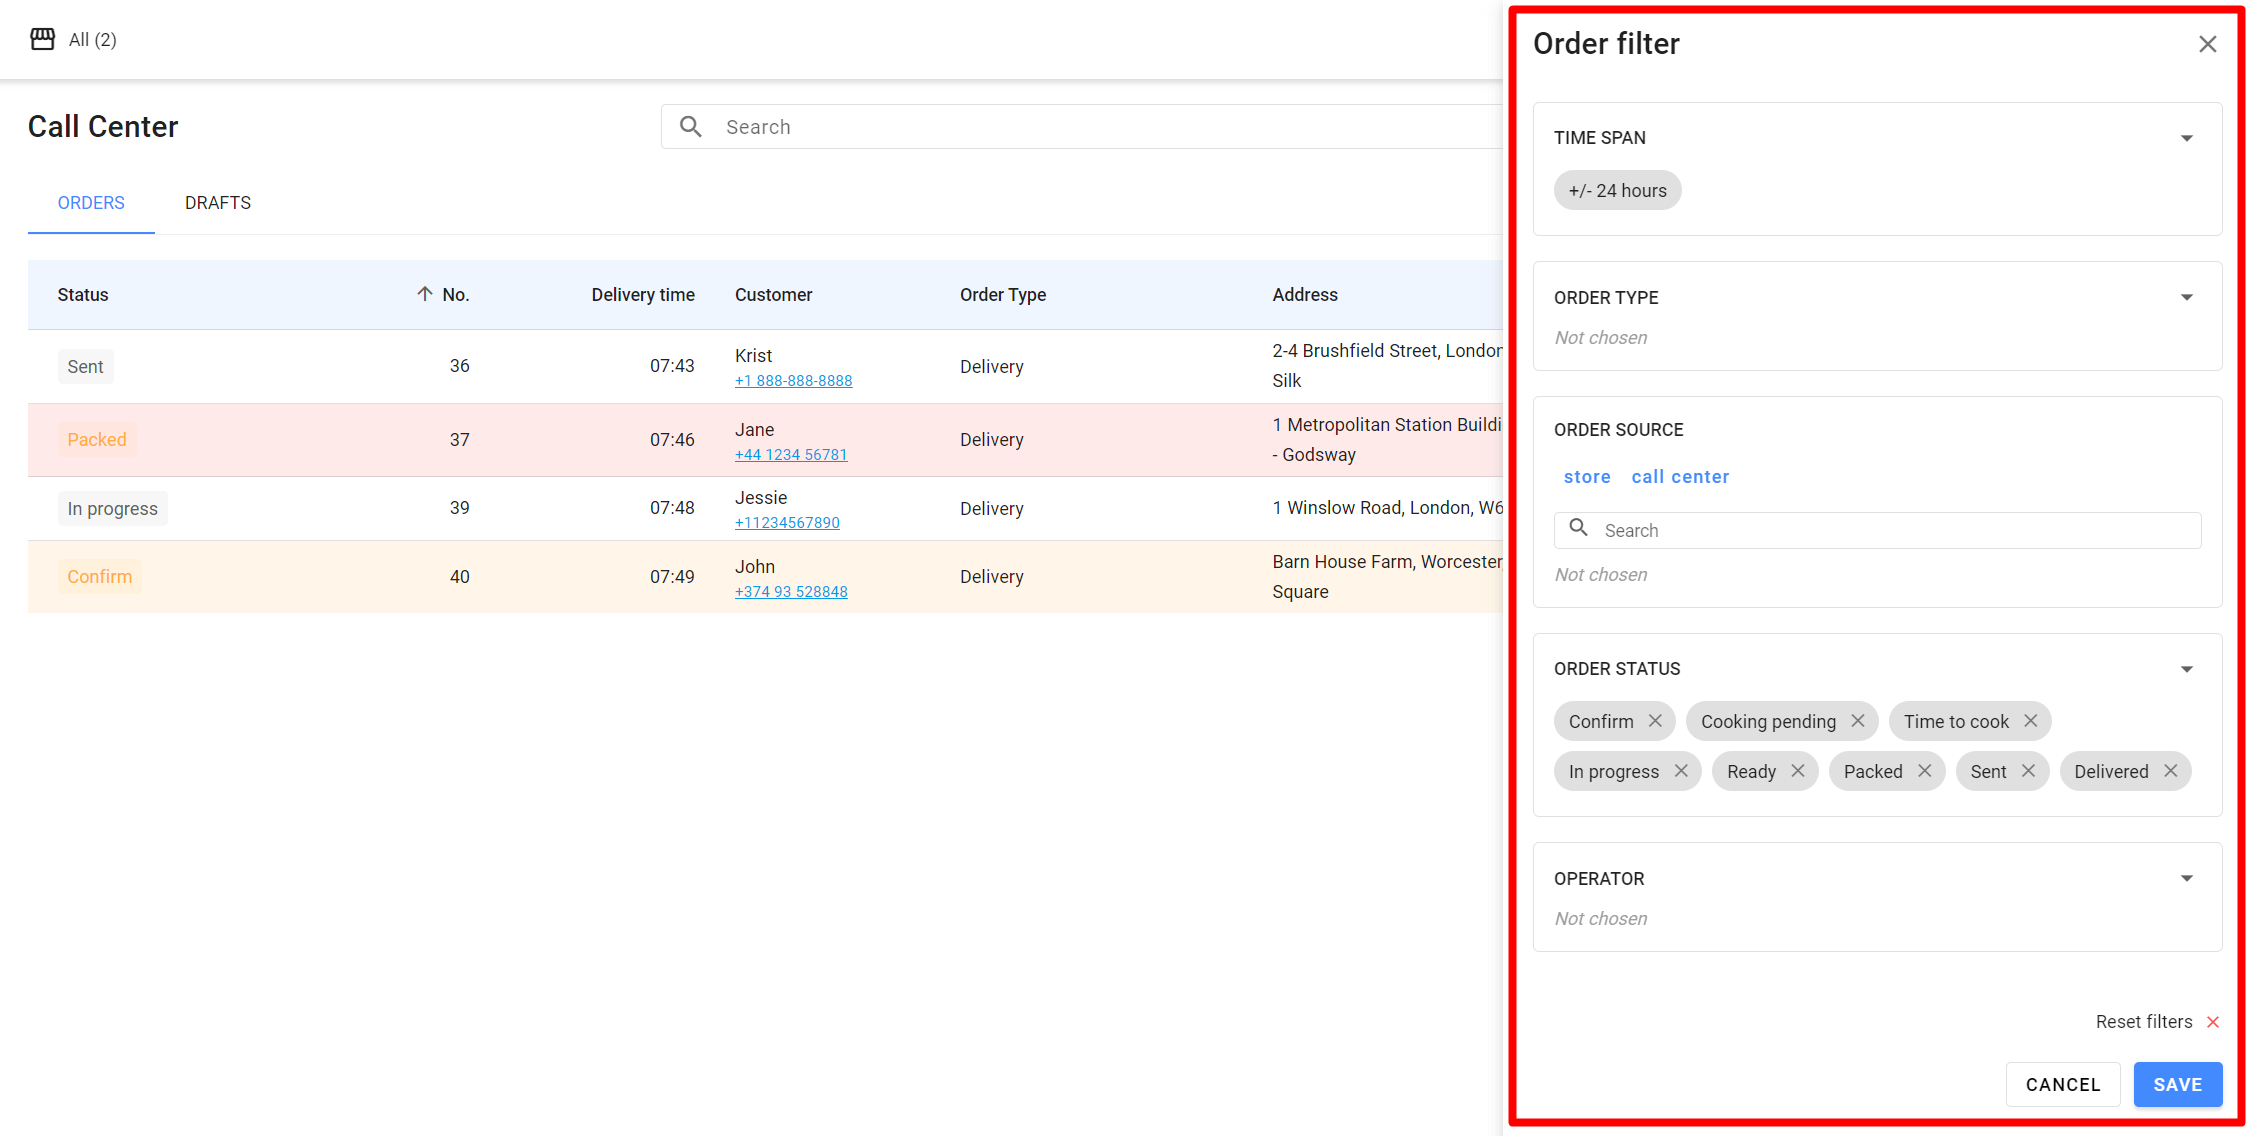Sort by the Address column header
2250x1136 pixels.
[1305, 295]
